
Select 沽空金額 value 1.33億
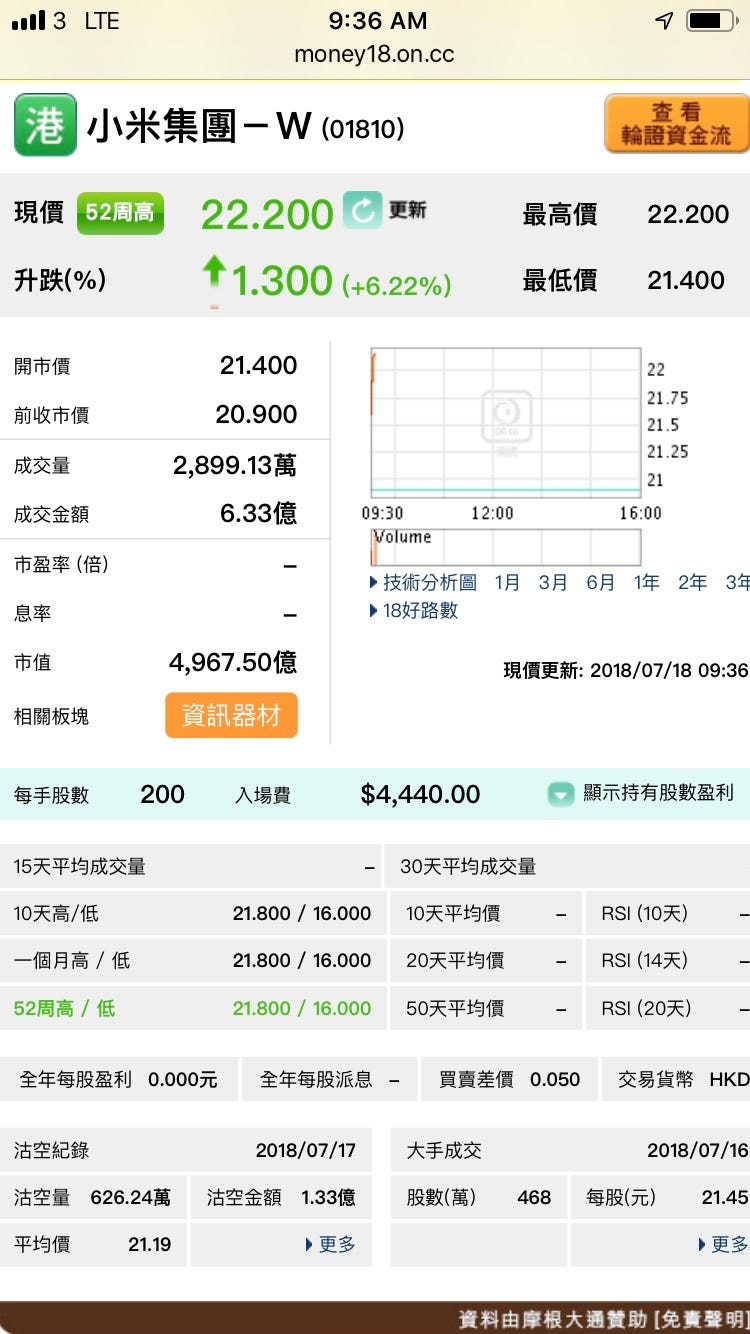(328, 1198)
